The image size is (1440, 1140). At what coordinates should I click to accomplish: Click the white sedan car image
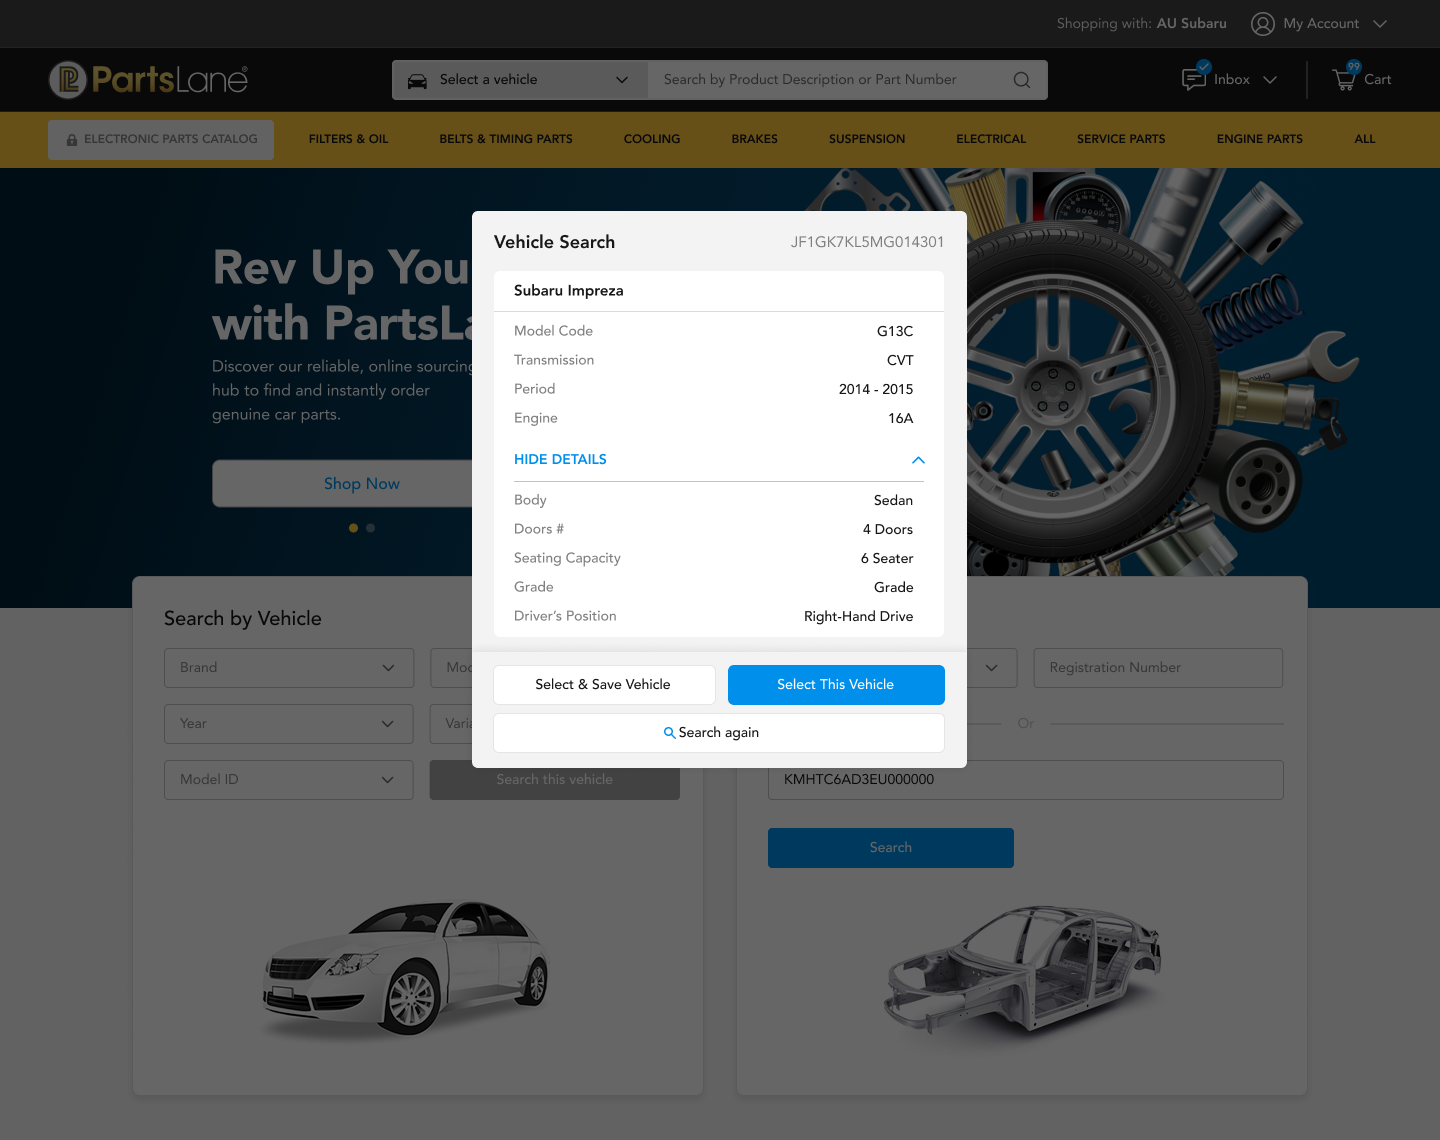point(405,968)
